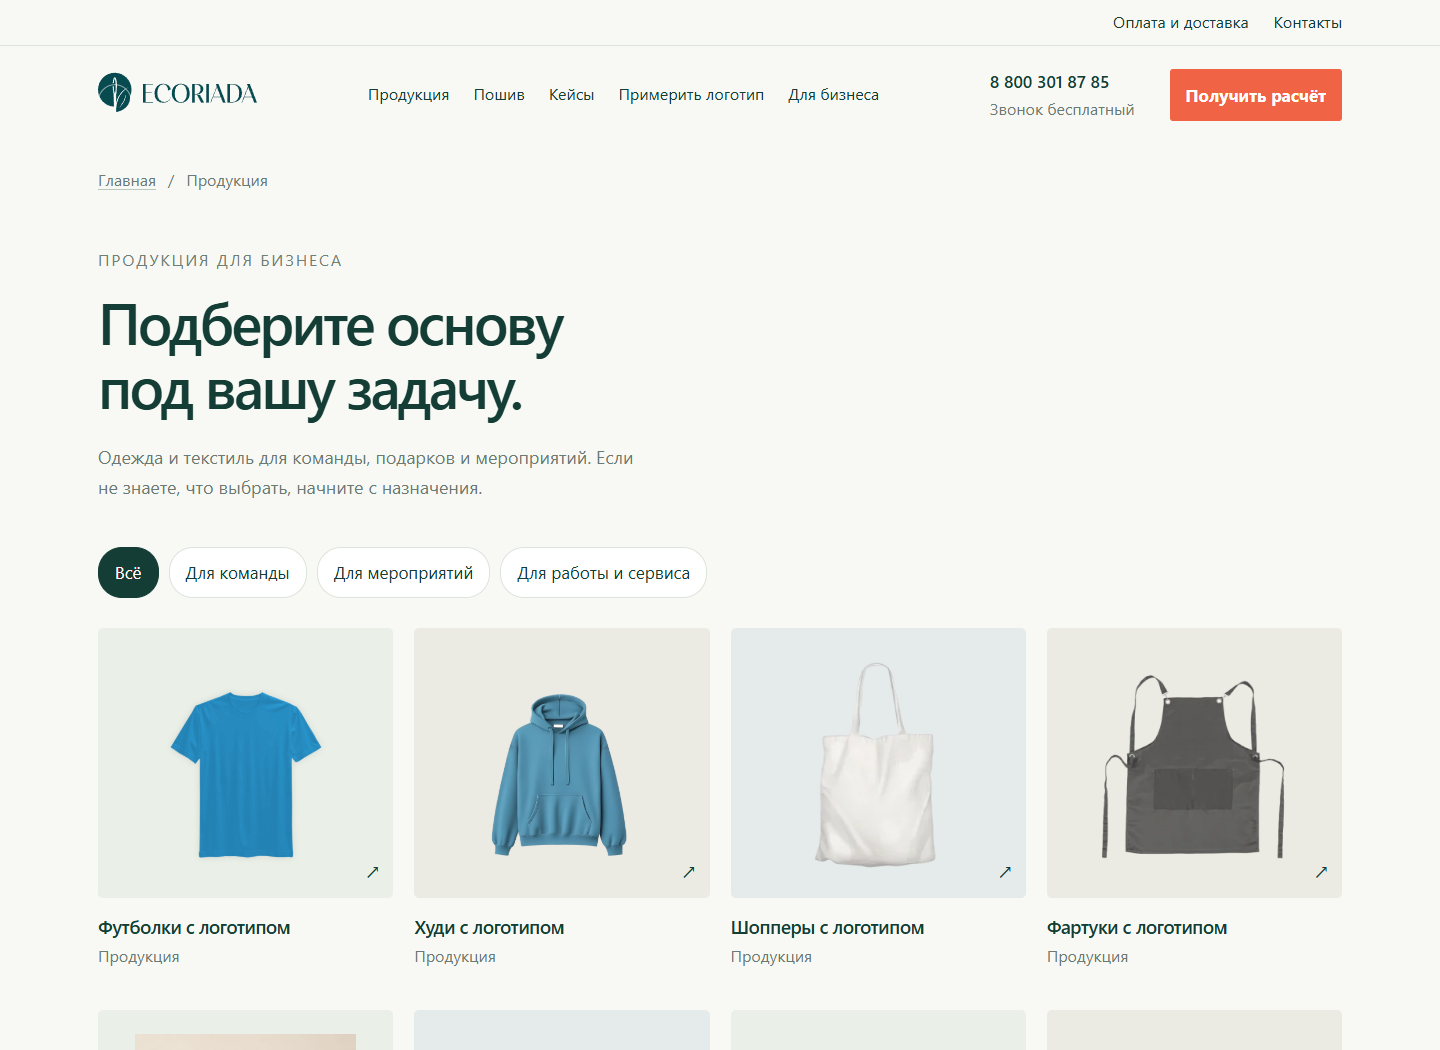Click Продукция label under Футболки card

pyautogui.click(x=139, y=957)
